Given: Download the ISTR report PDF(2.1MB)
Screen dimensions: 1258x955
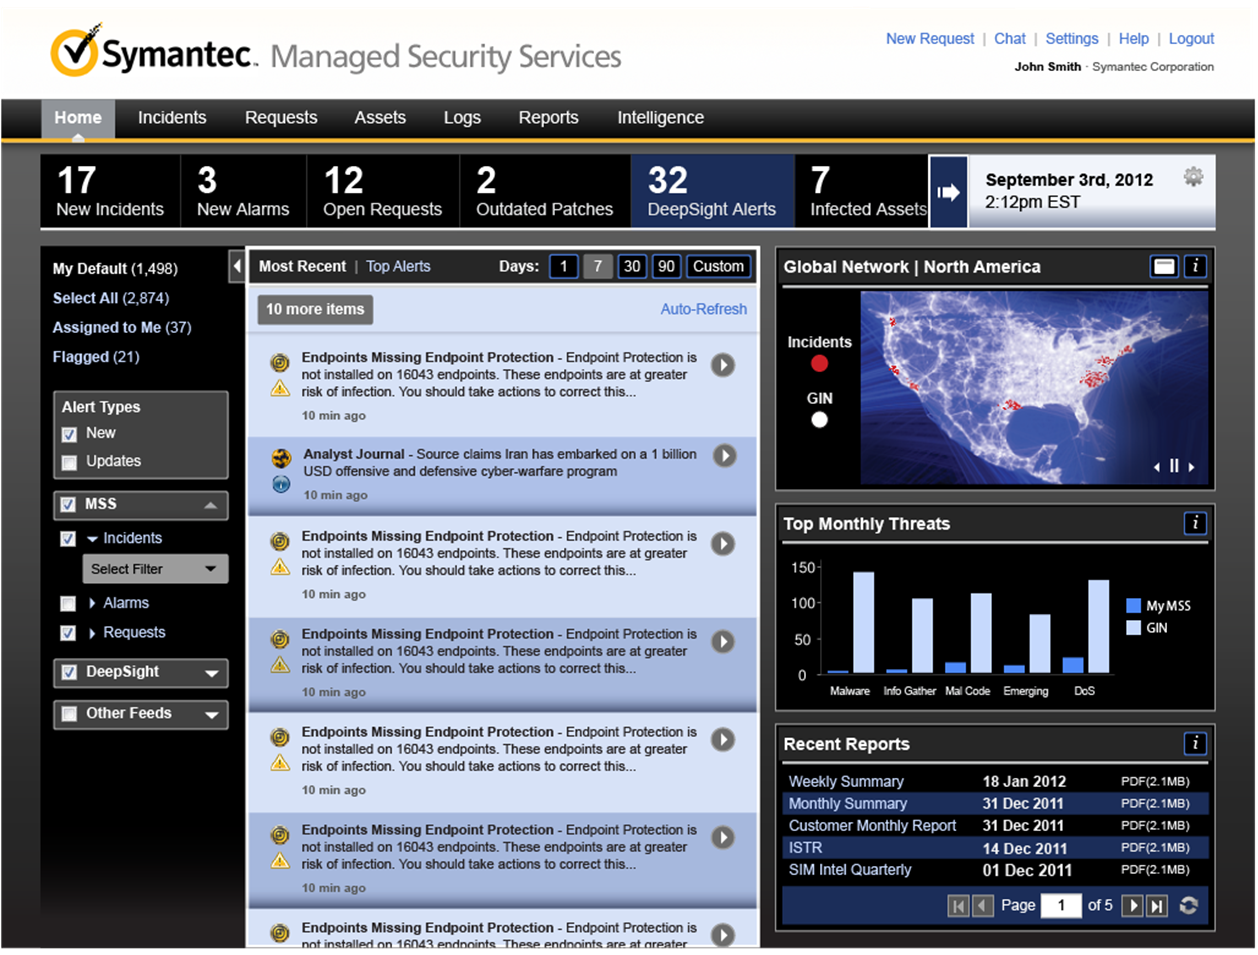Looking at the screenshot, I should pyautogui.click(x=1155, y=848).
